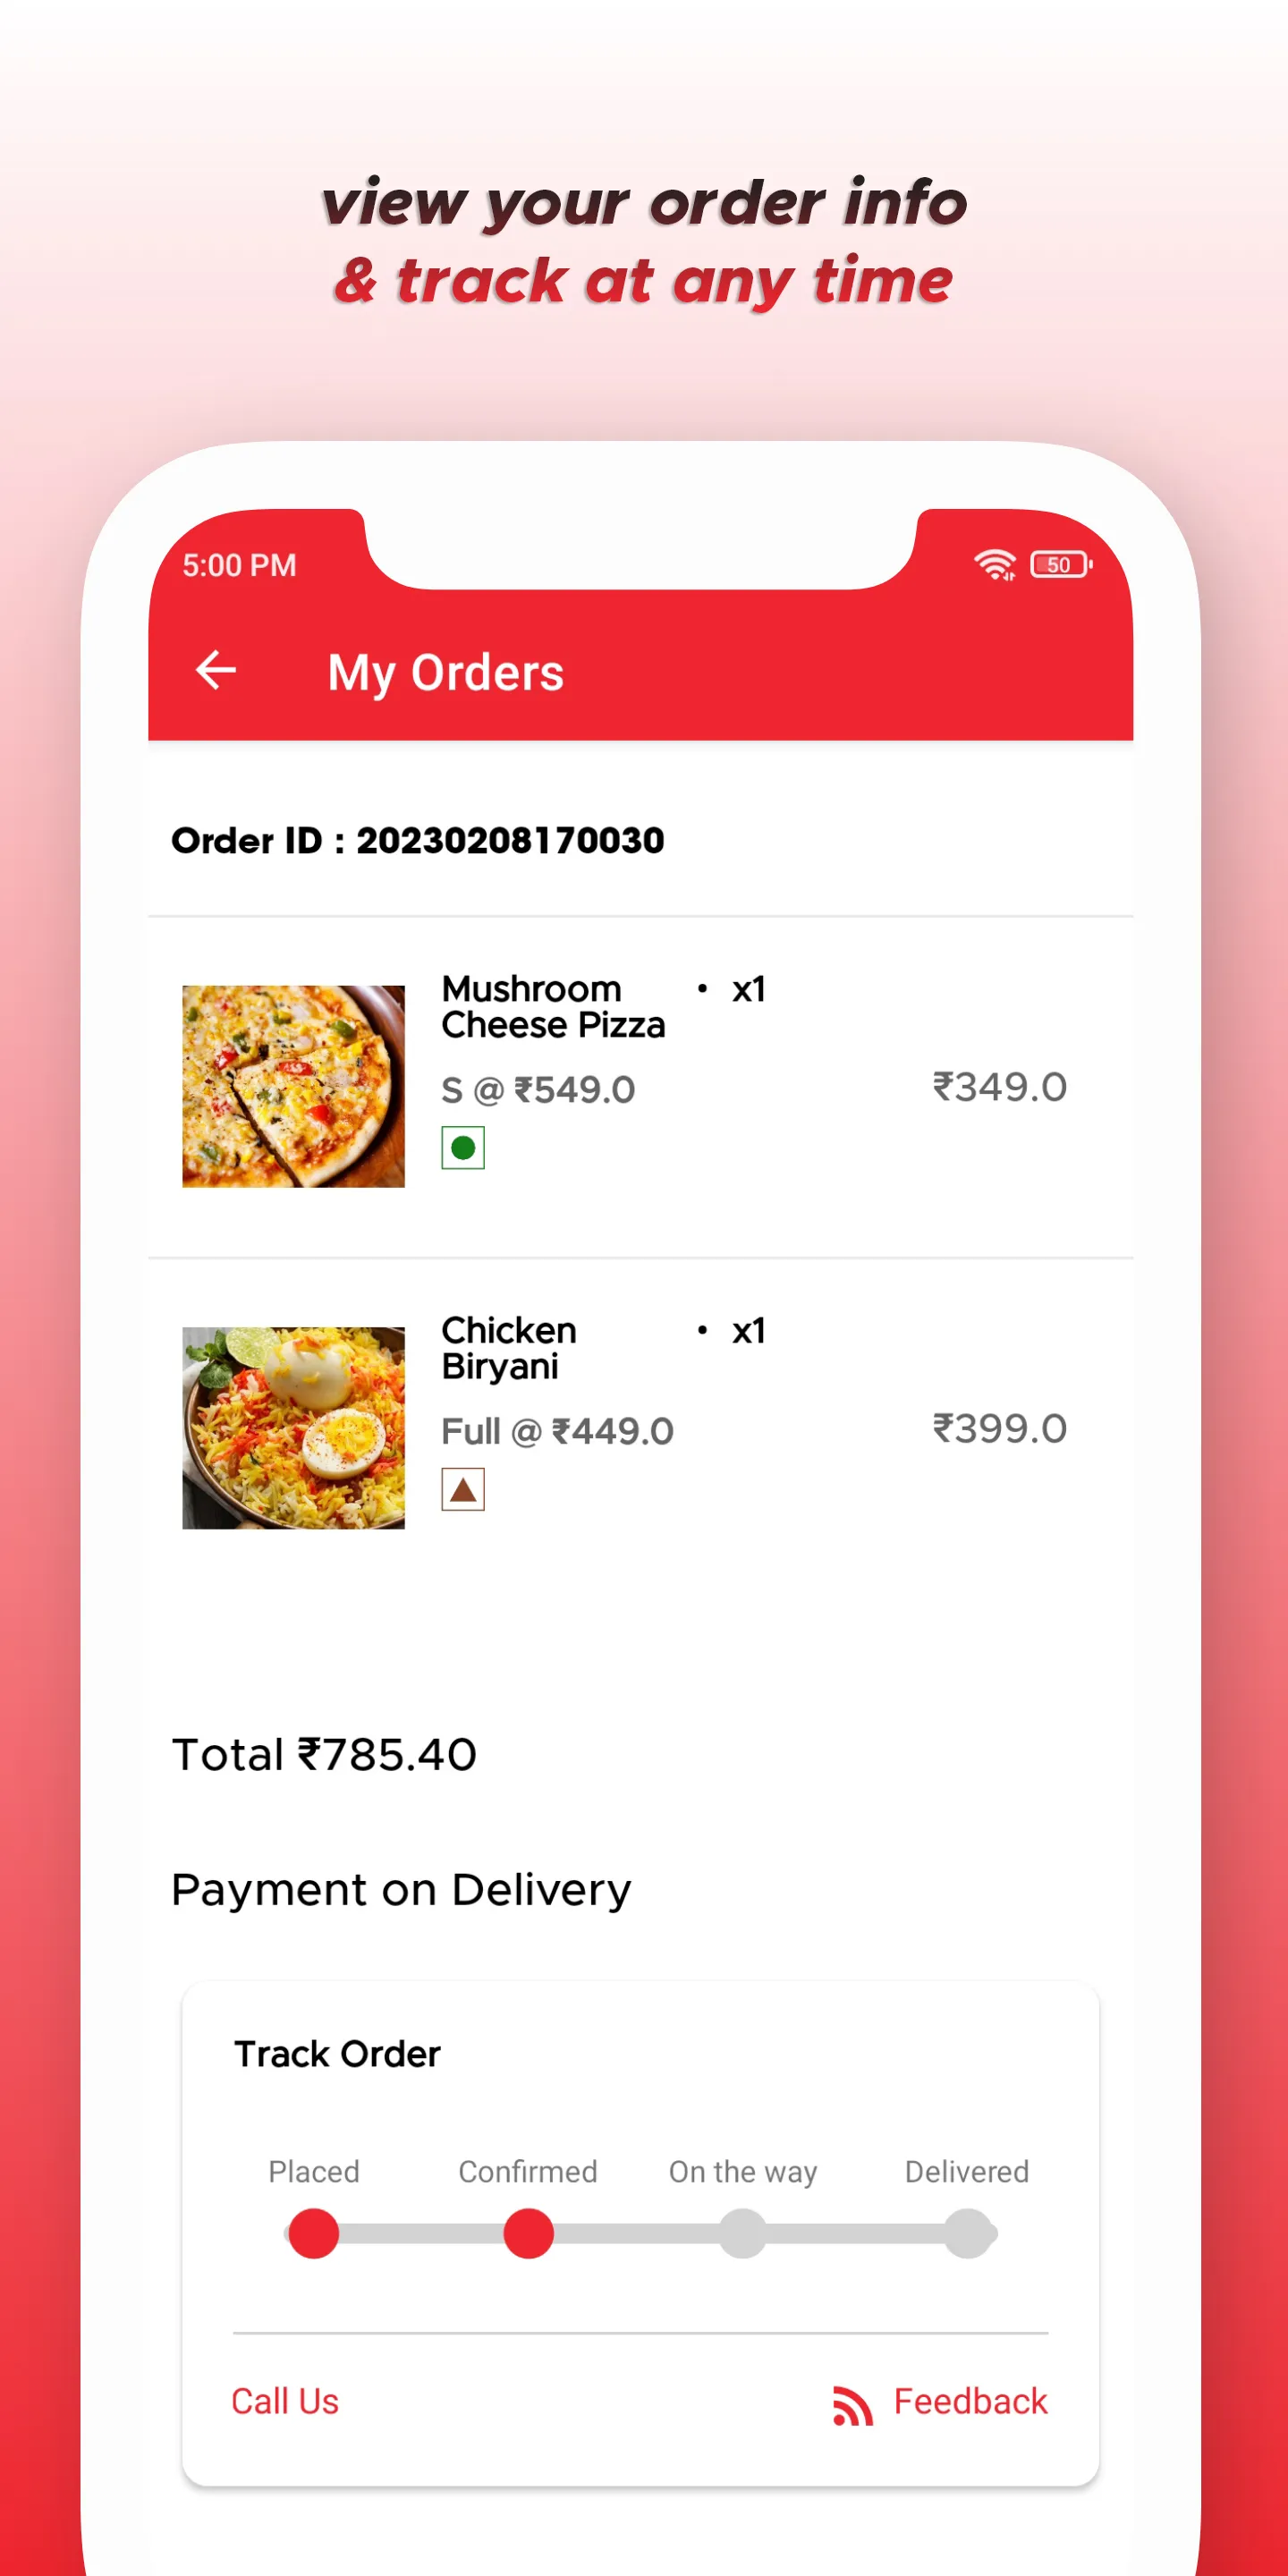Image resolution: width=1288 pixels, height=2576 pixels.
Task: Tap the Chicken Biryani item name
Action: [509, 1348]
